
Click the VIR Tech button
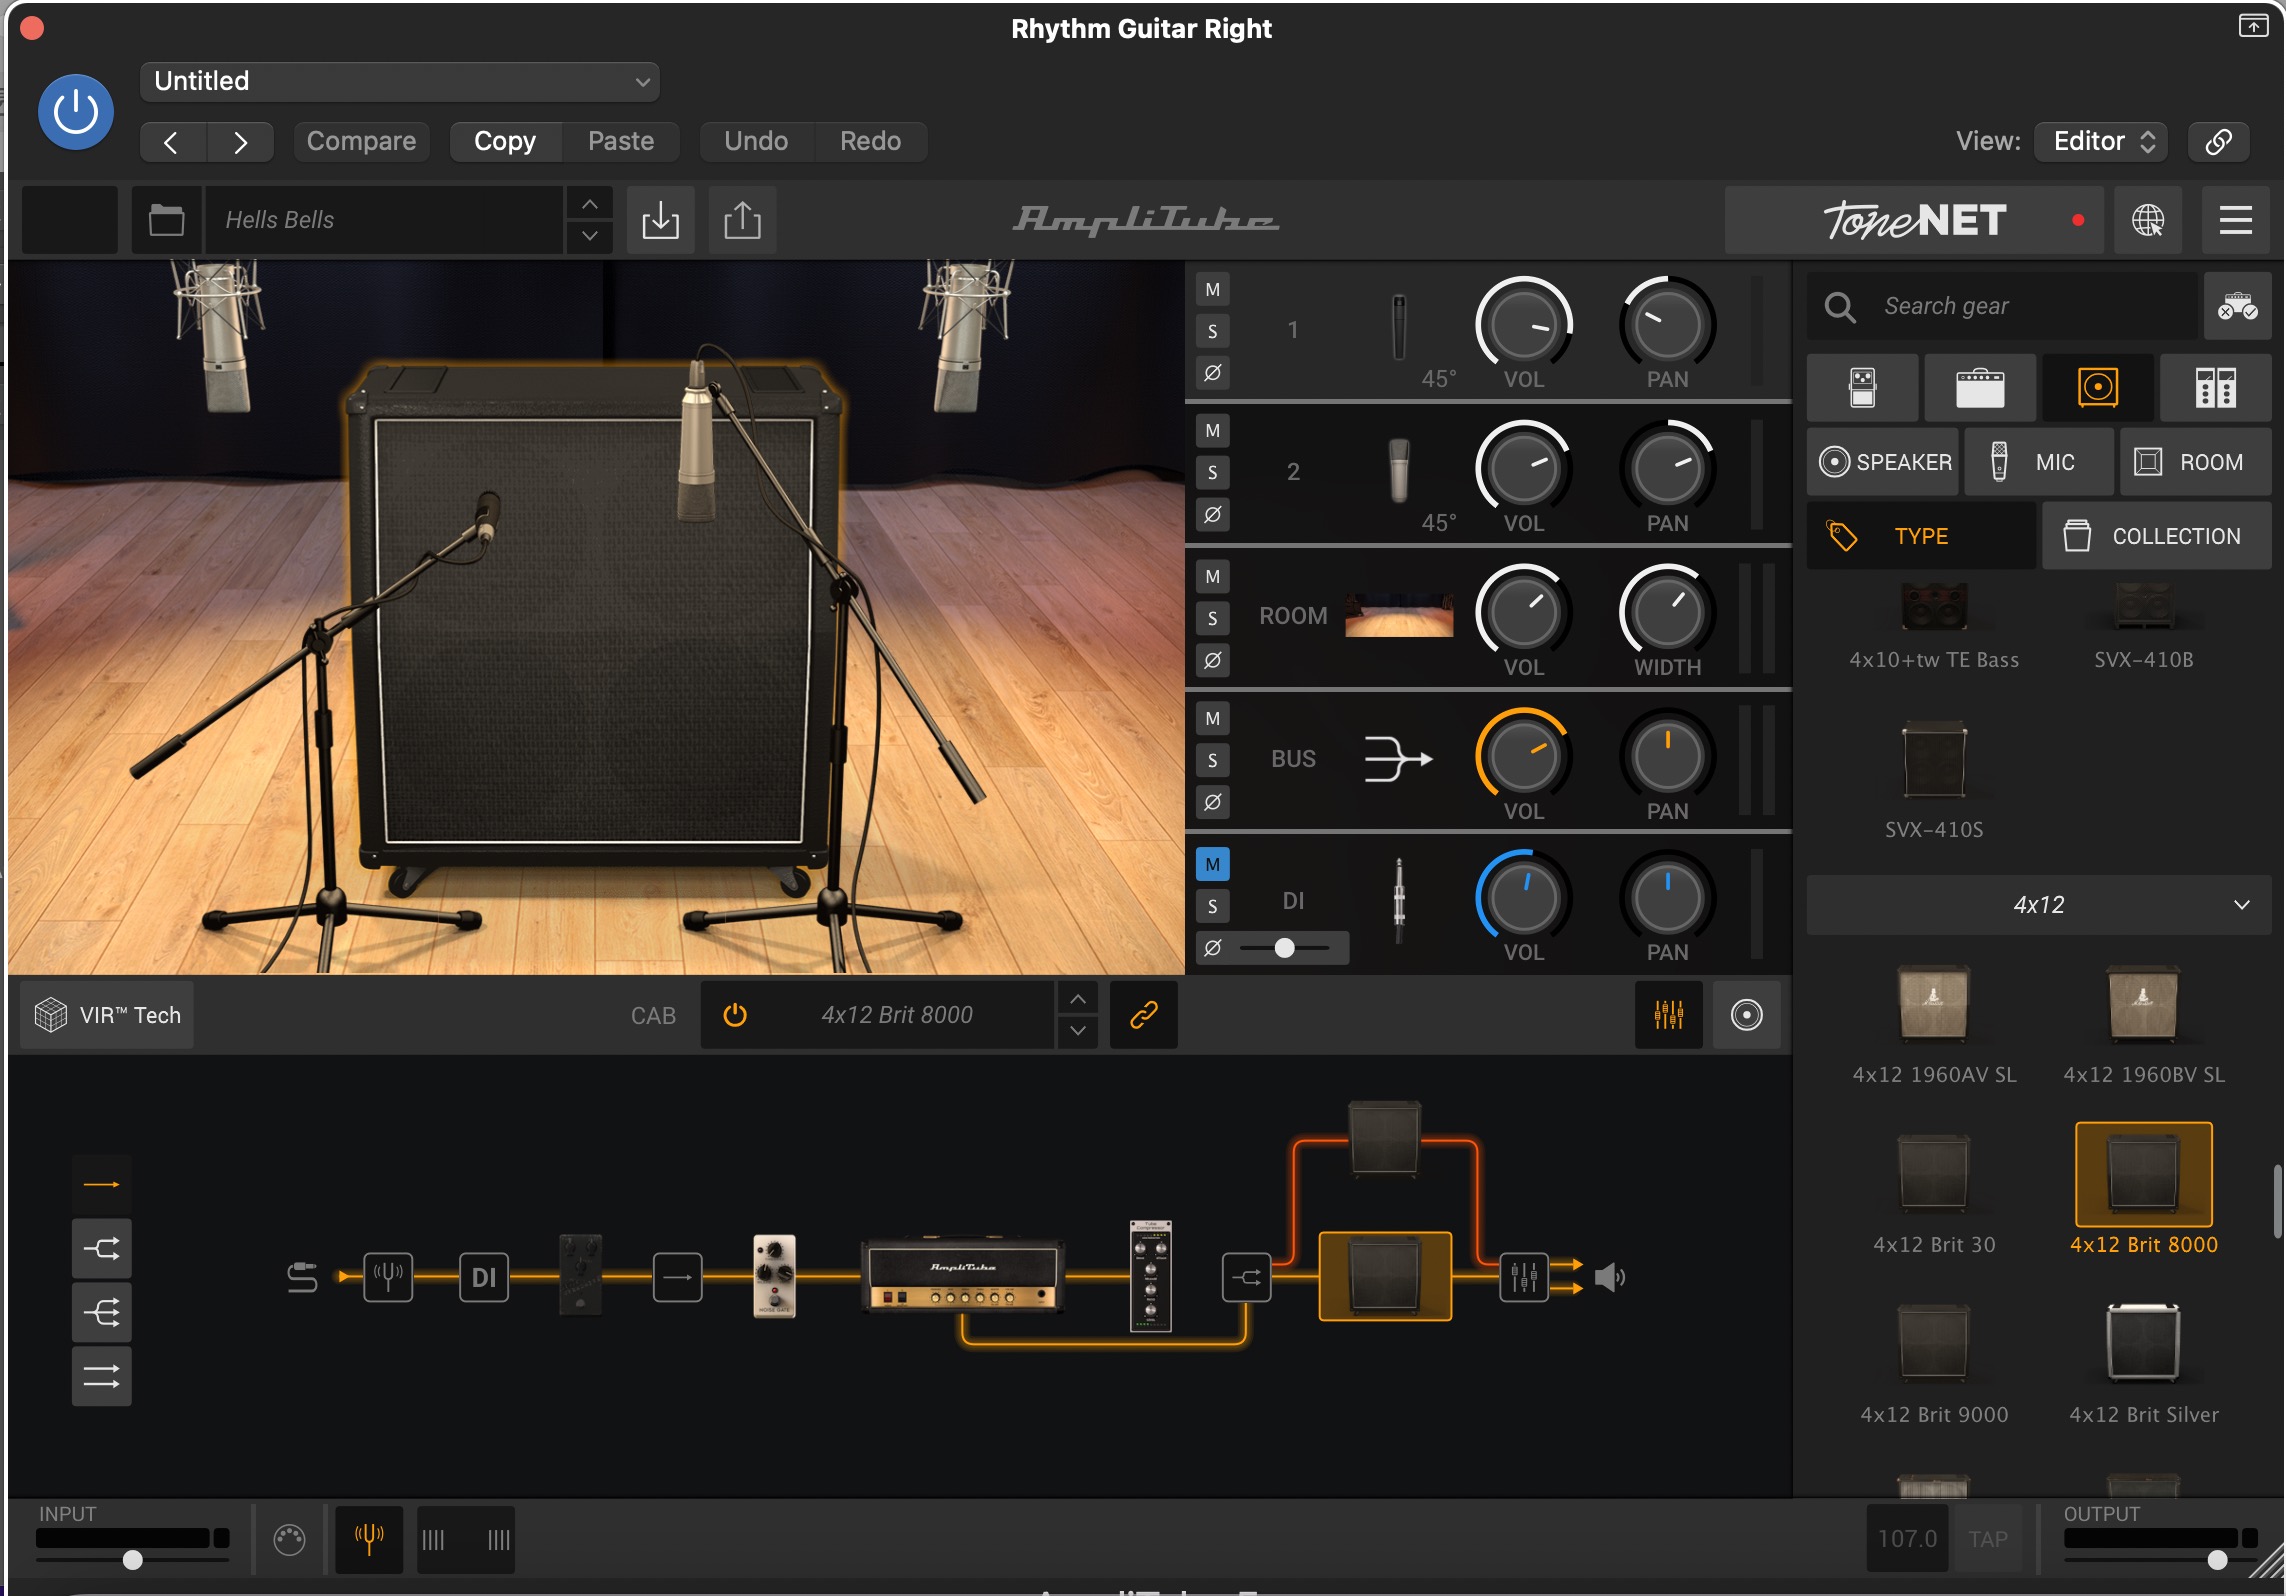click(107, 1015)
